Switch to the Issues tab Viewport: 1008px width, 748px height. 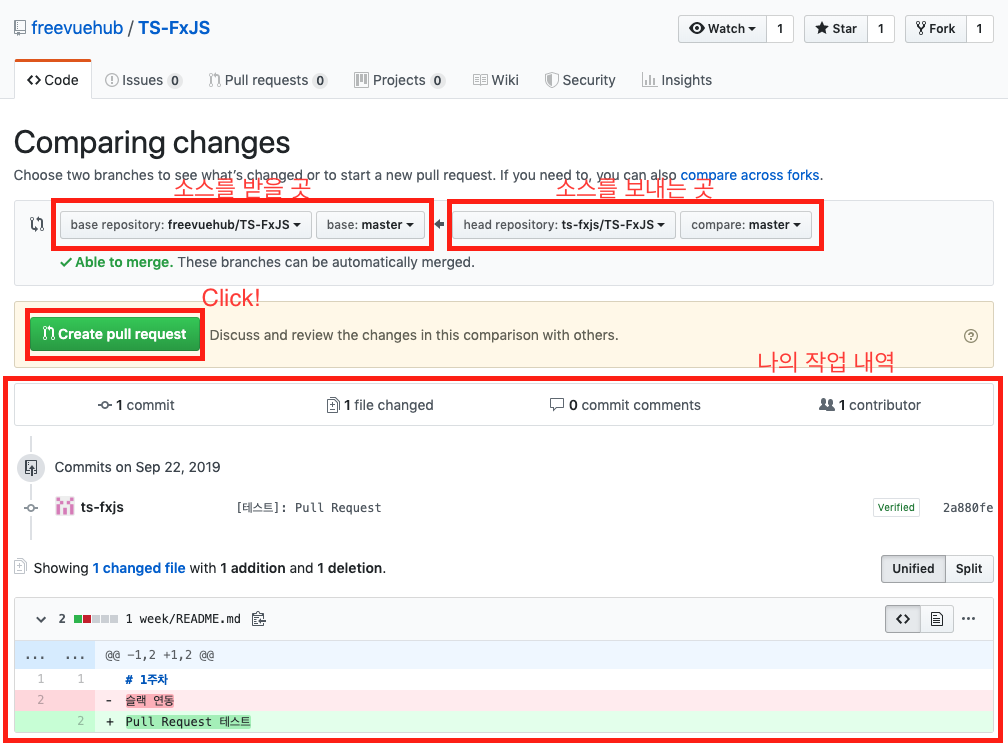[143, 80]
